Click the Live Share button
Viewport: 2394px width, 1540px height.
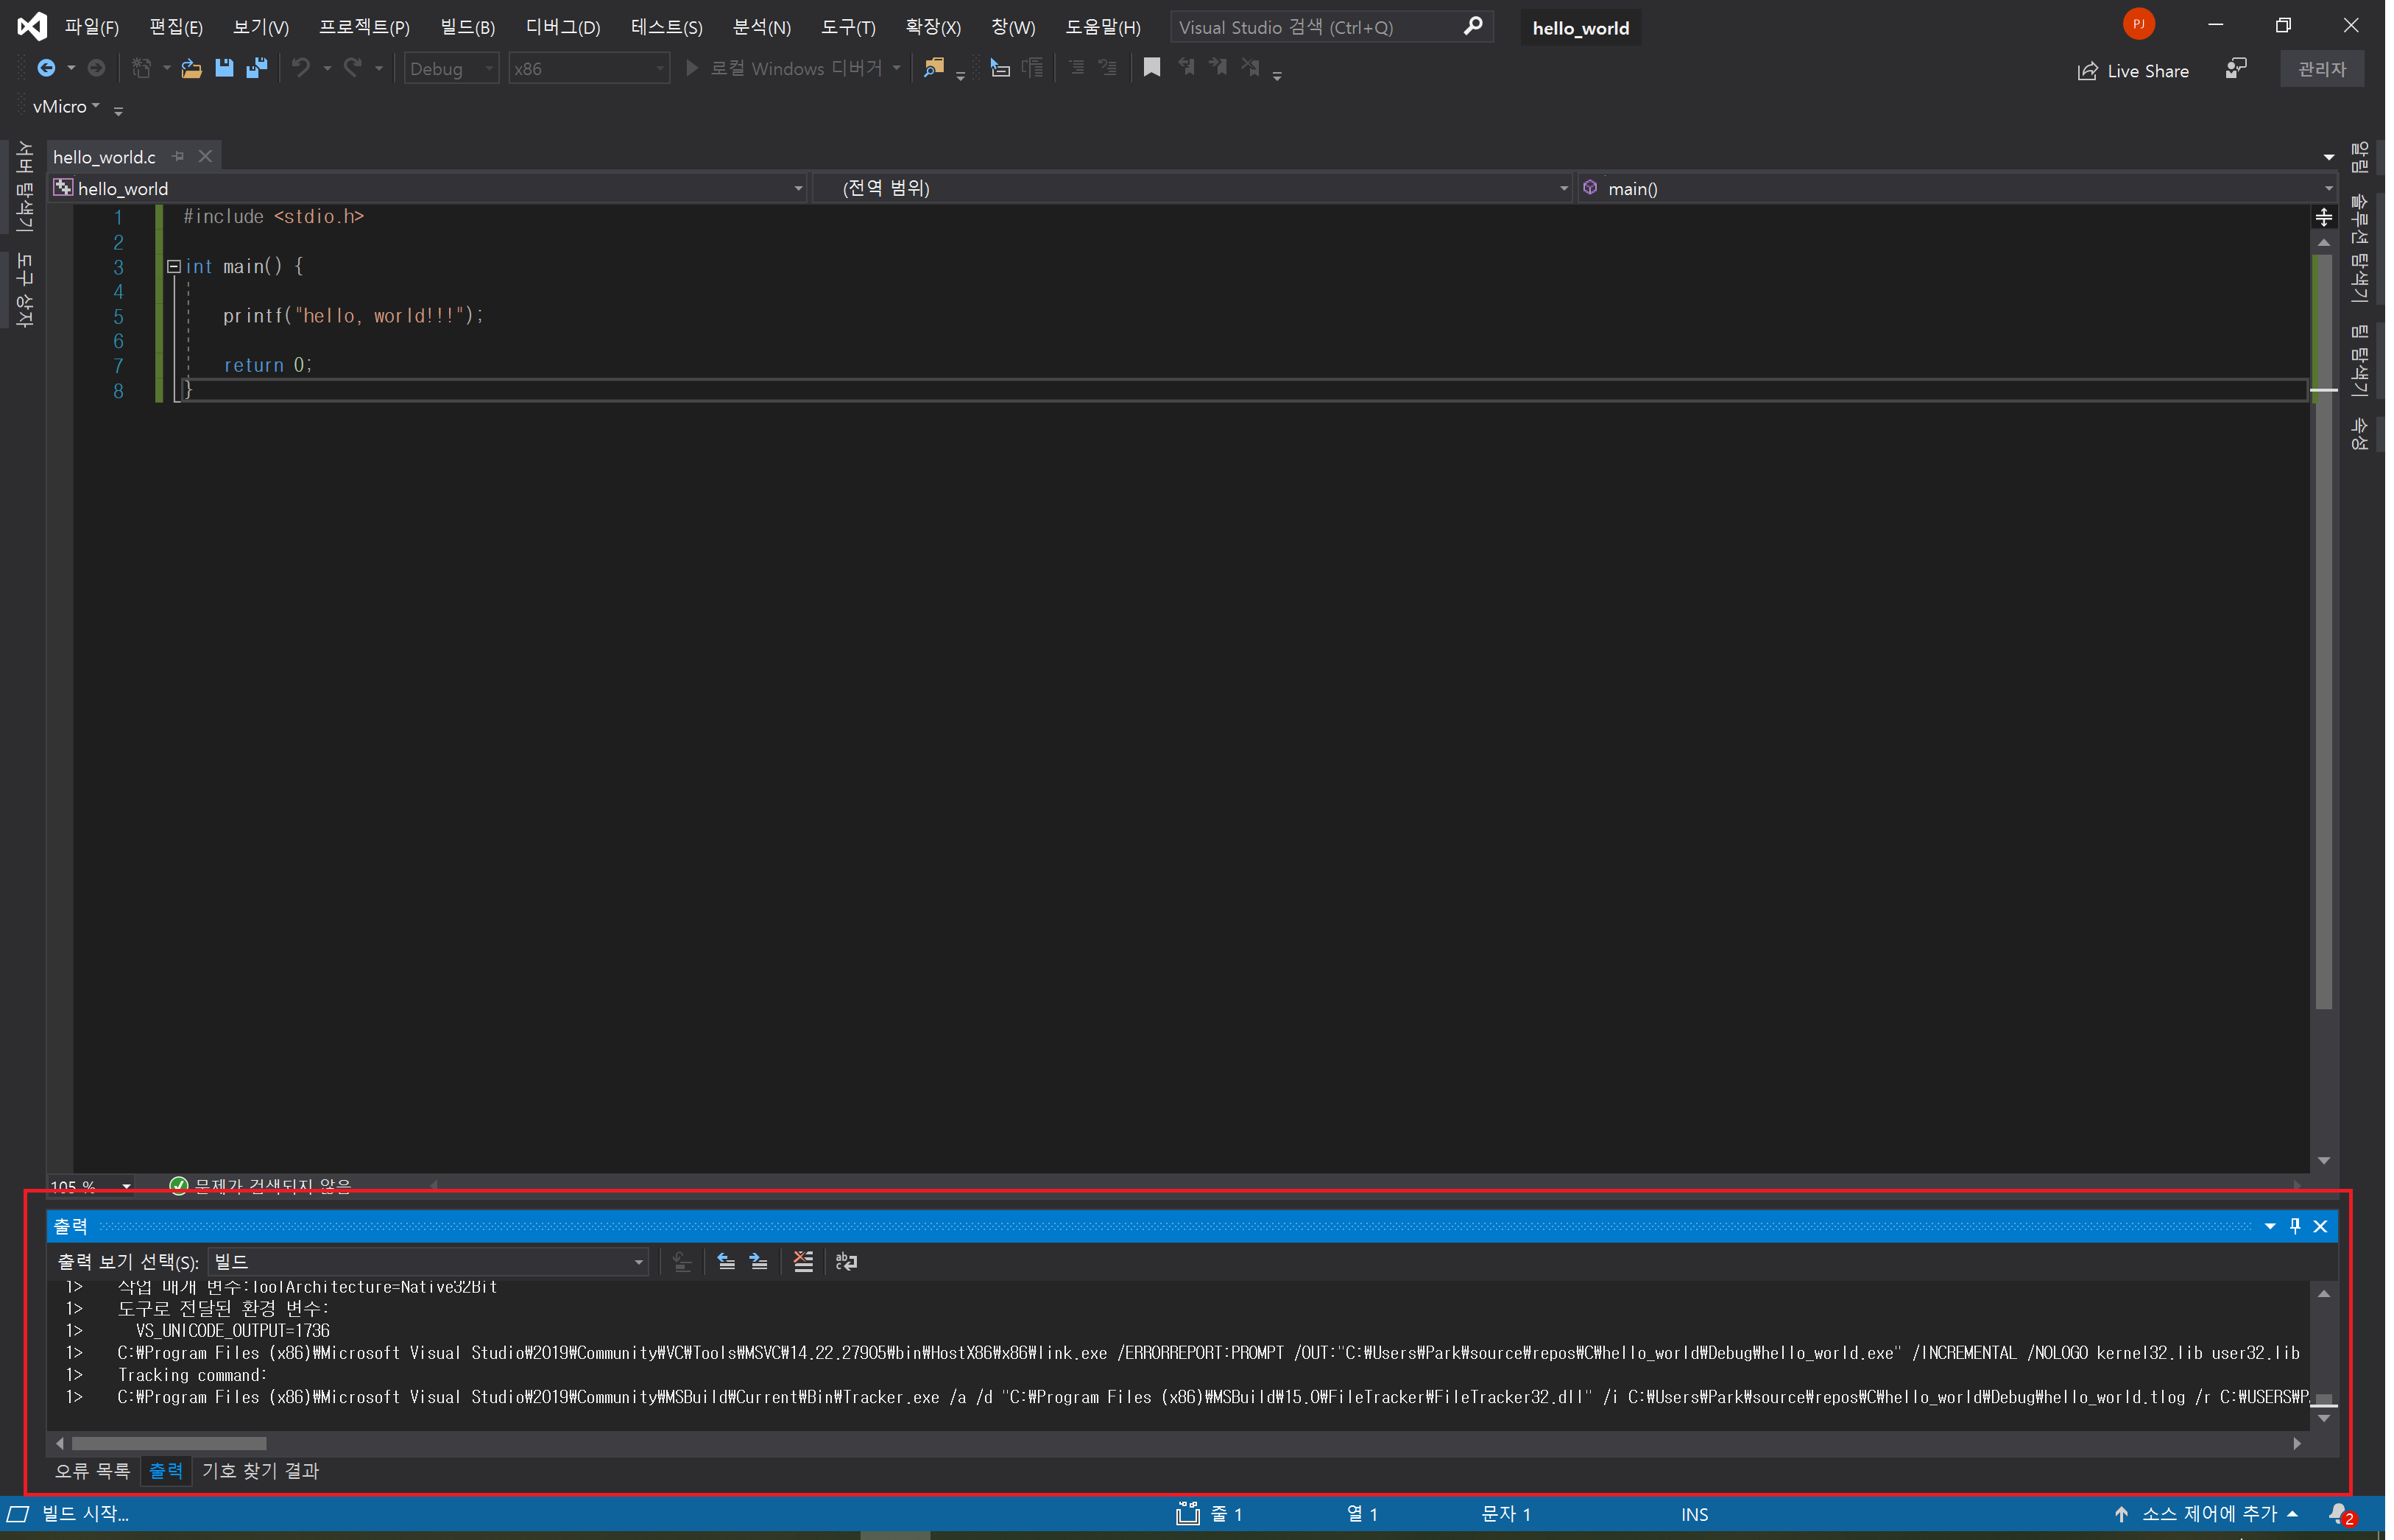[2133, 71]
